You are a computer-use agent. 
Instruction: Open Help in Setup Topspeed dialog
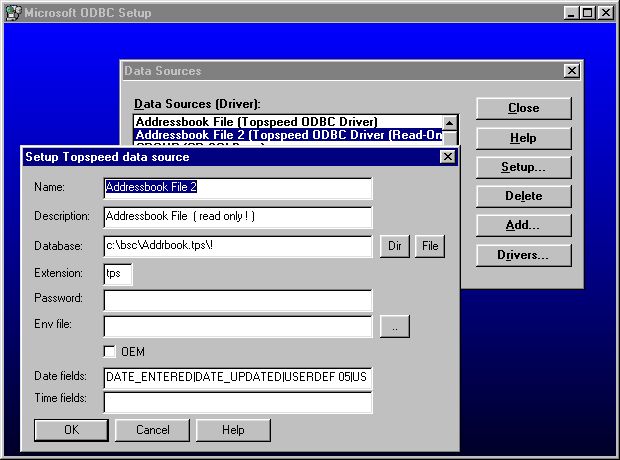(x=233, y=430)
